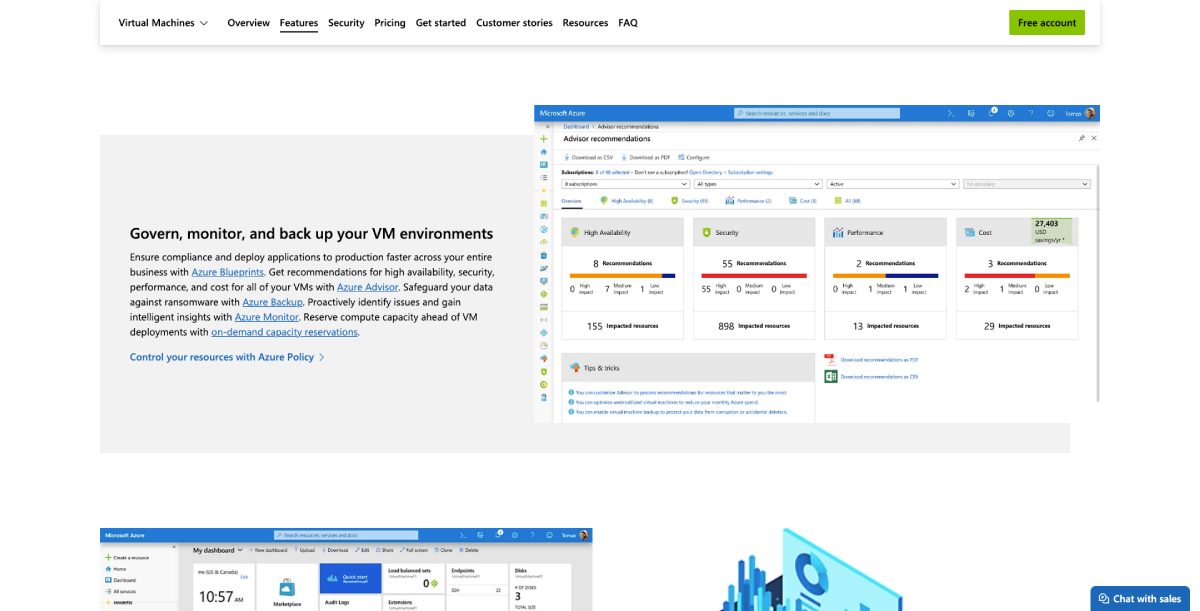This screenshot has height=611, width=1200.
Task: Click the green Free account button
Action: click(x=1046, y=22)
